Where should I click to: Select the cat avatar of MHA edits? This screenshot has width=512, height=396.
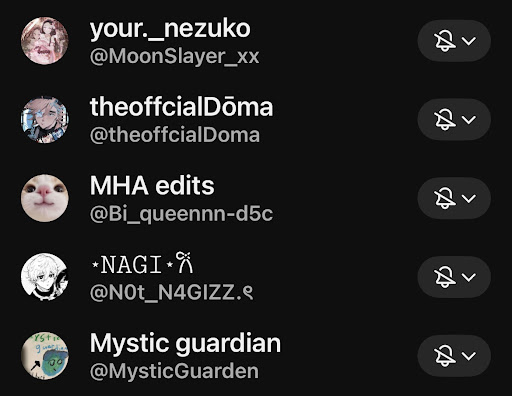(x=45, y=198)
